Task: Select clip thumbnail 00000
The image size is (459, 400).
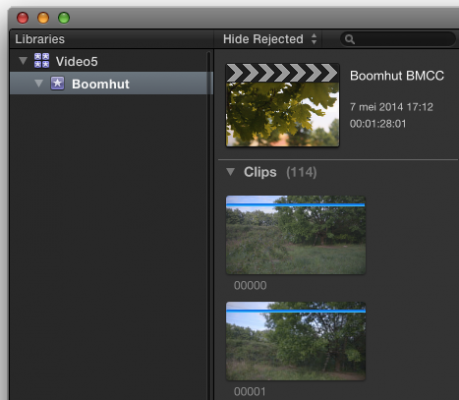Action: [x=296, y=235]
